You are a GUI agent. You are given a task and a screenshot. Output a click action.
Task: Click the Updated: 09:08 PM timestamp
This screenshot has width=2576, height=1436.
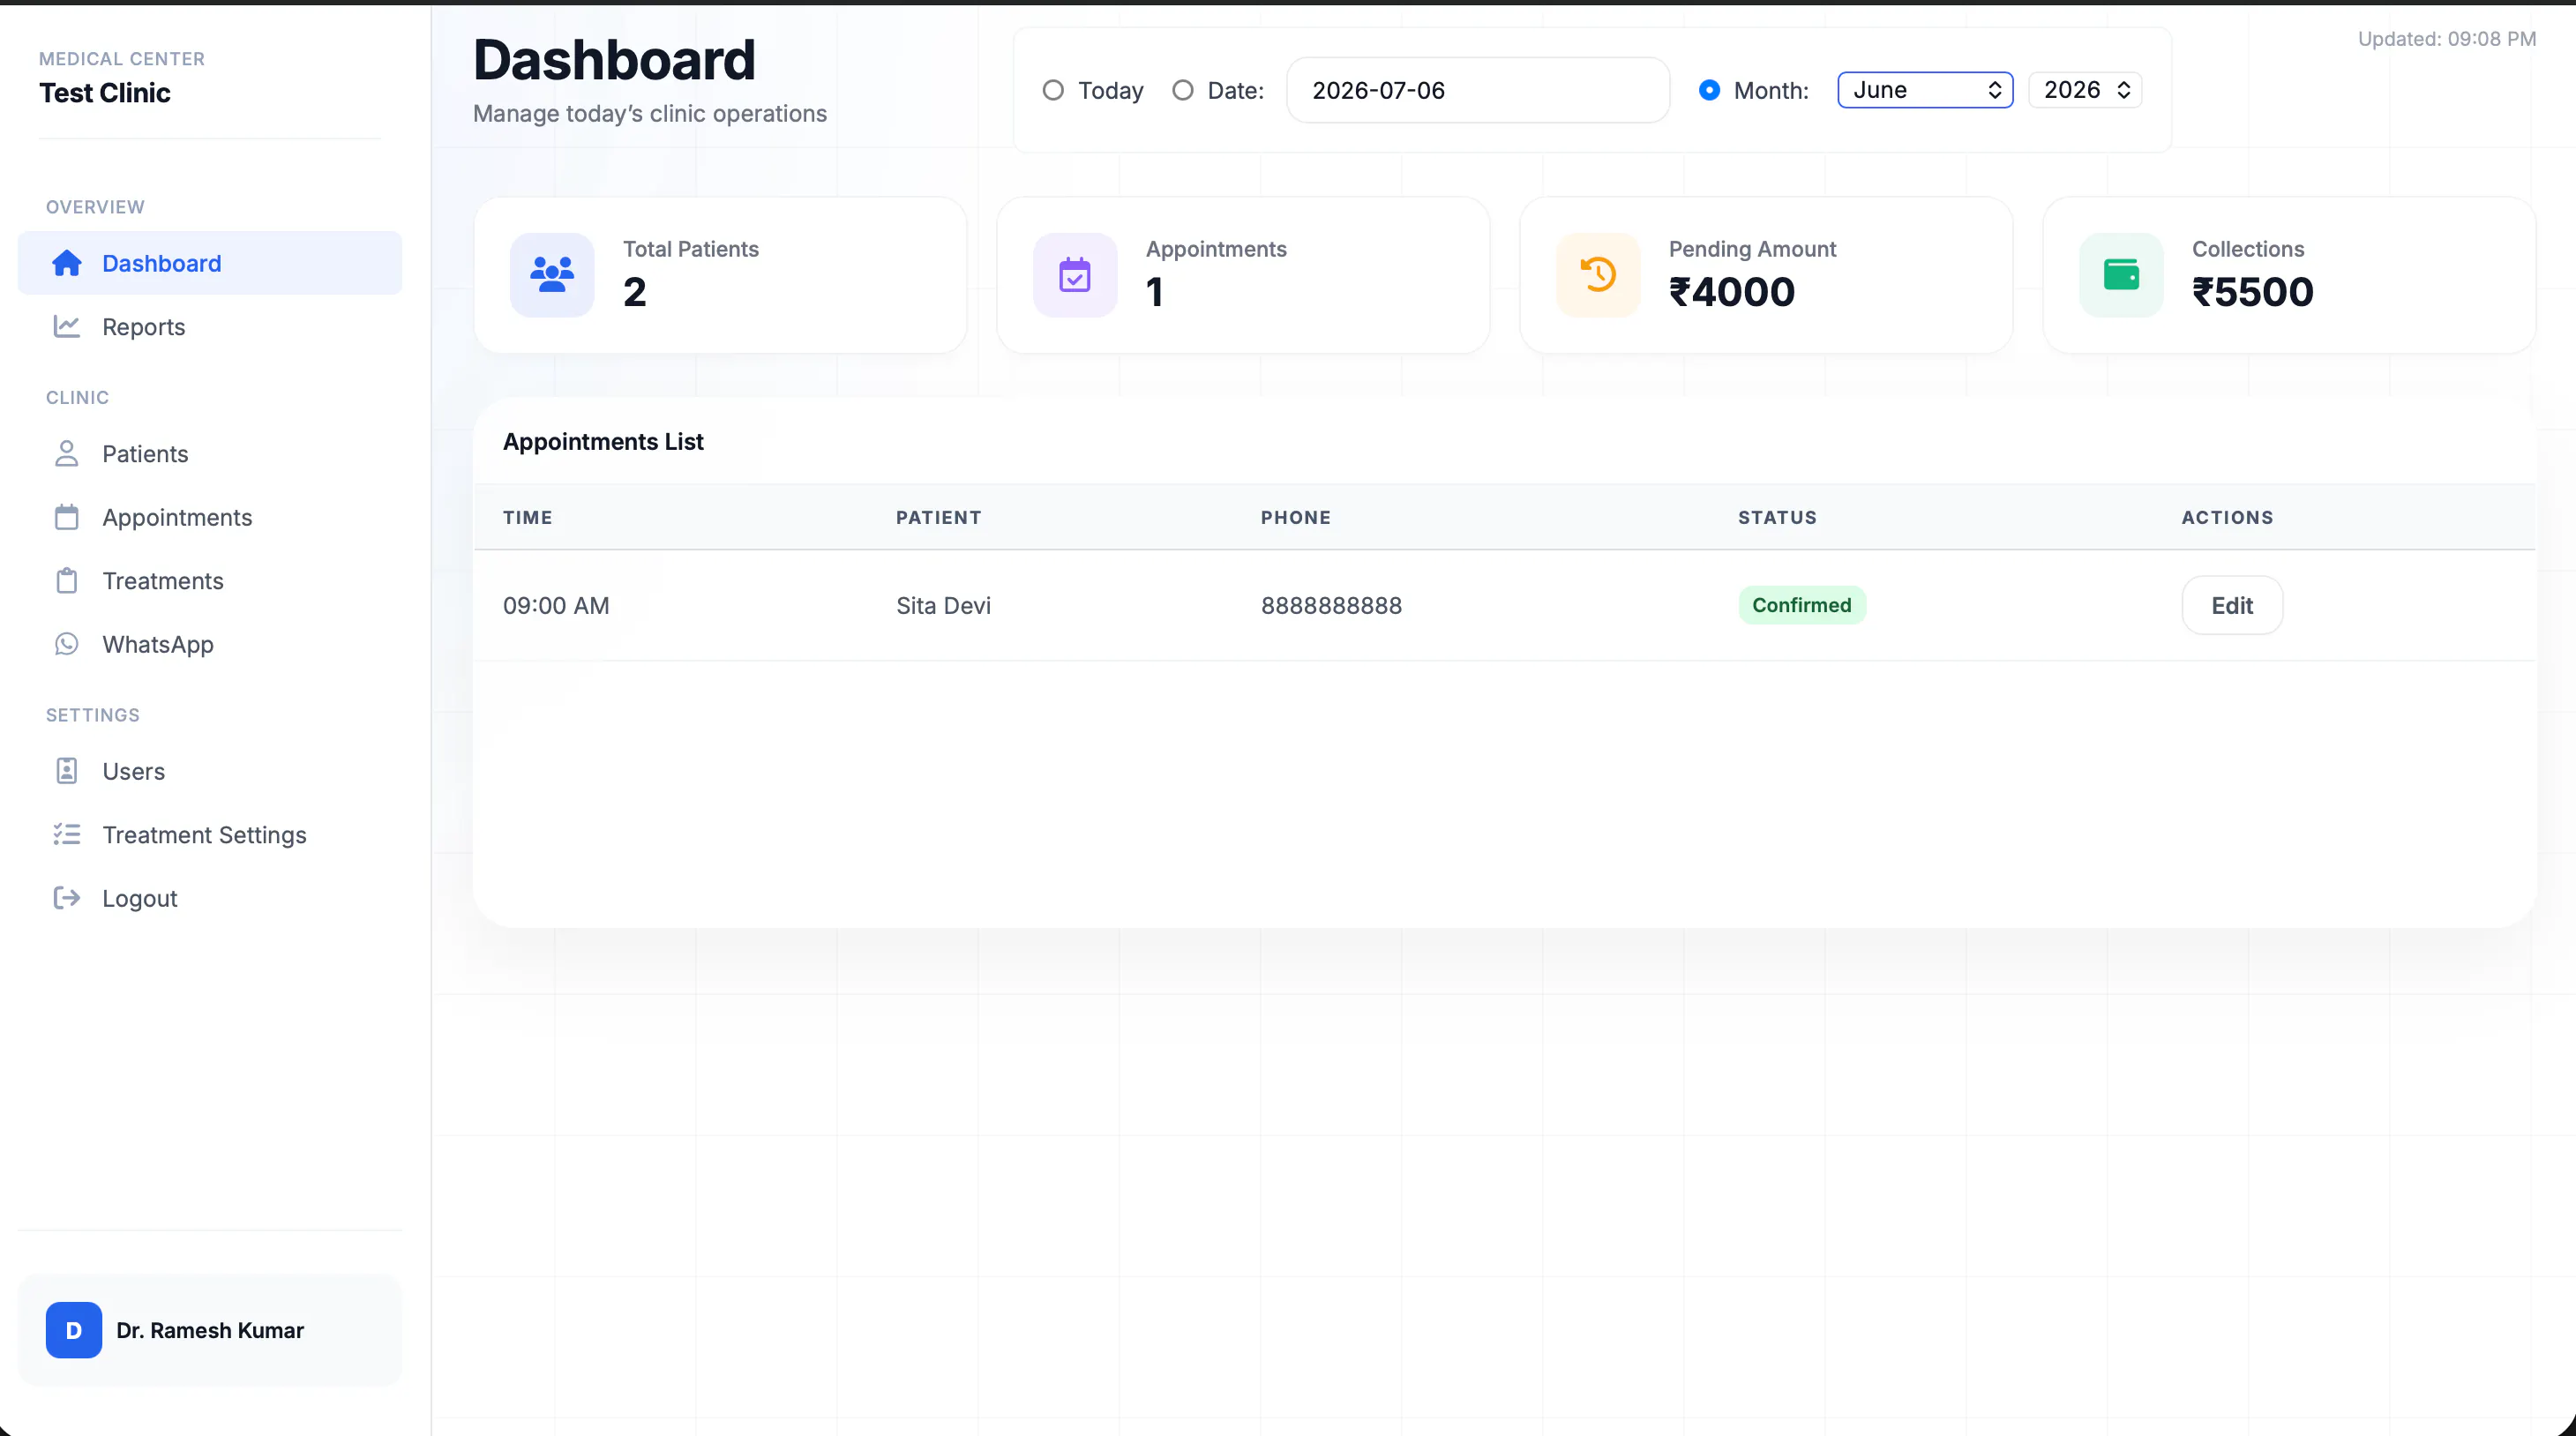tap(2447, 39)
